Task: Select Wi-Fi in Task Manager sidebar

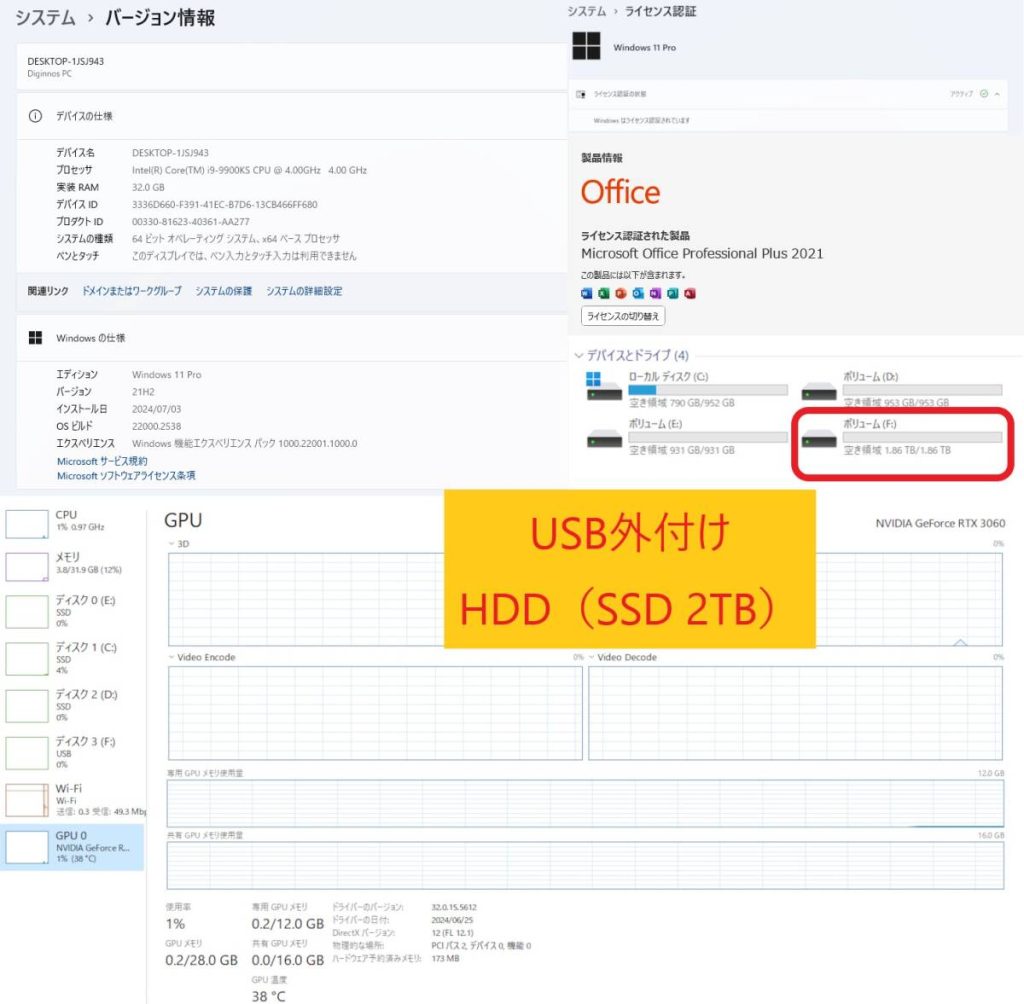Action: coord(72,800)
